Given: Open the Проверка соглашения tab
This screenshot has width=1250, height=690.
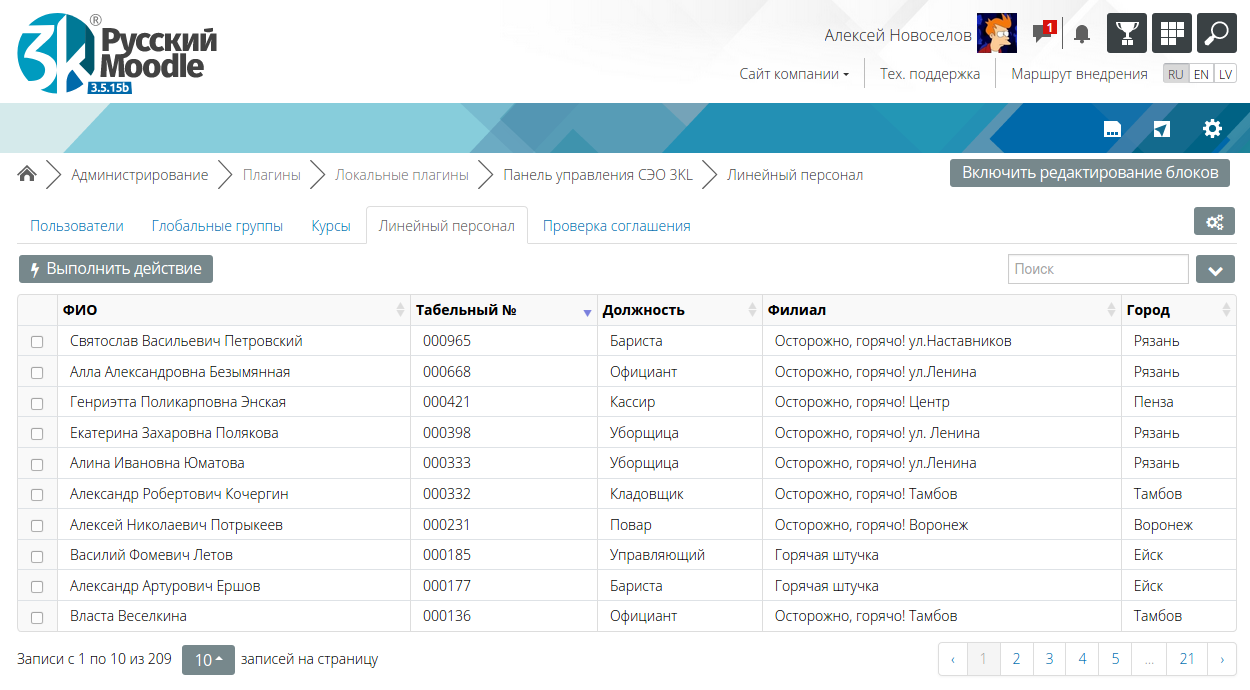Looking at the screenshot, I should 616,226.
